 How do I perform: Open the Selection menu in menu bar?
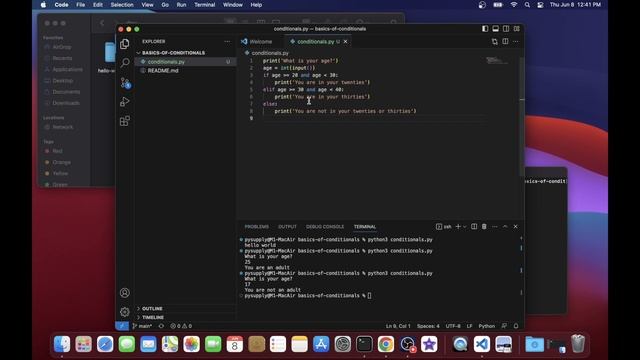tap(122, 5)
